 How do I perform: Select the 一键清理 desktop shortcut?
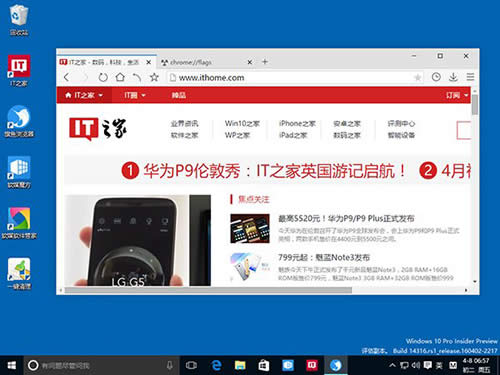pyautogui.click(x=19, y=274)
